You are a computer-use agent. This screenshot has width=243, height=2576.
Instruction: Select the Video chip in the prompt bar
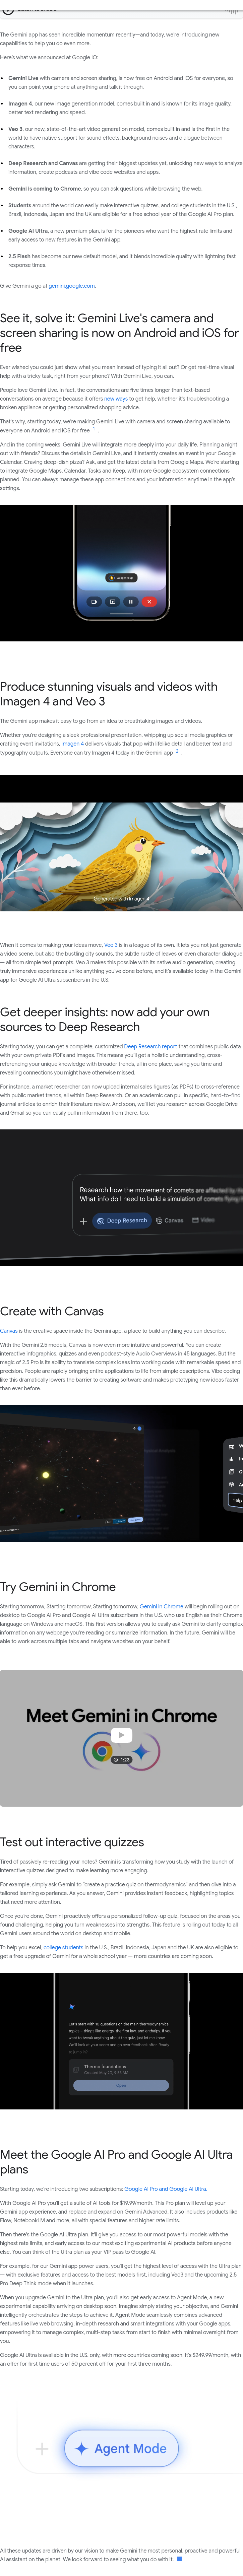click(x=203, y=1220)
